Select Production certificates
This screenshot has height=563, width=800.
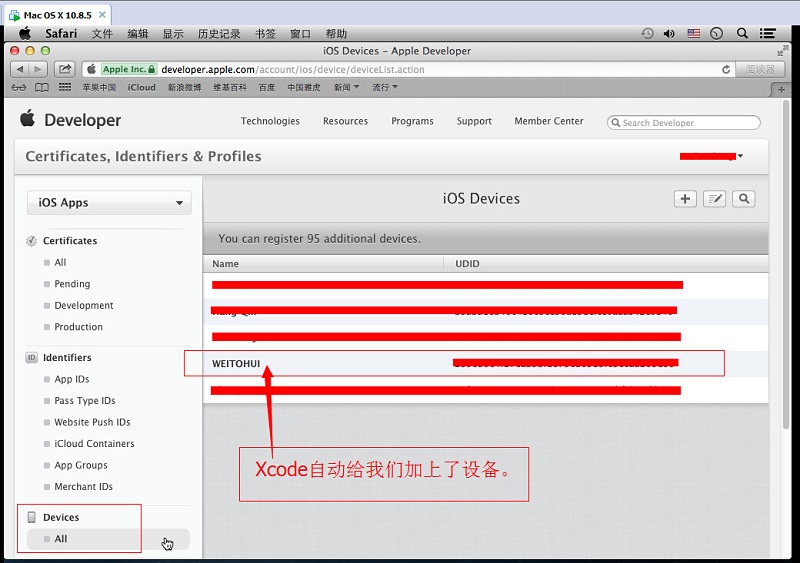78,327
